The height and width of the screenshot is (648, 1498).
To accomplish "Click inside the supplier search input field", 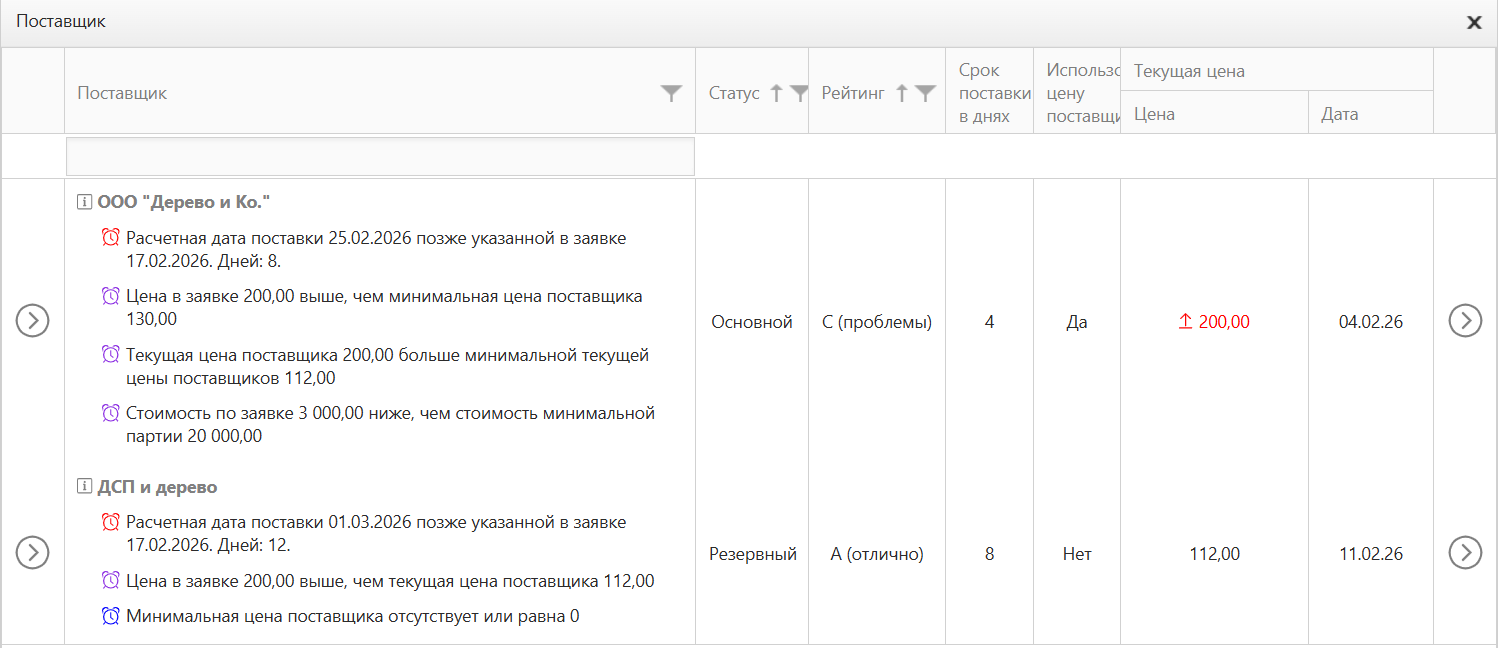I will (379, 156).
